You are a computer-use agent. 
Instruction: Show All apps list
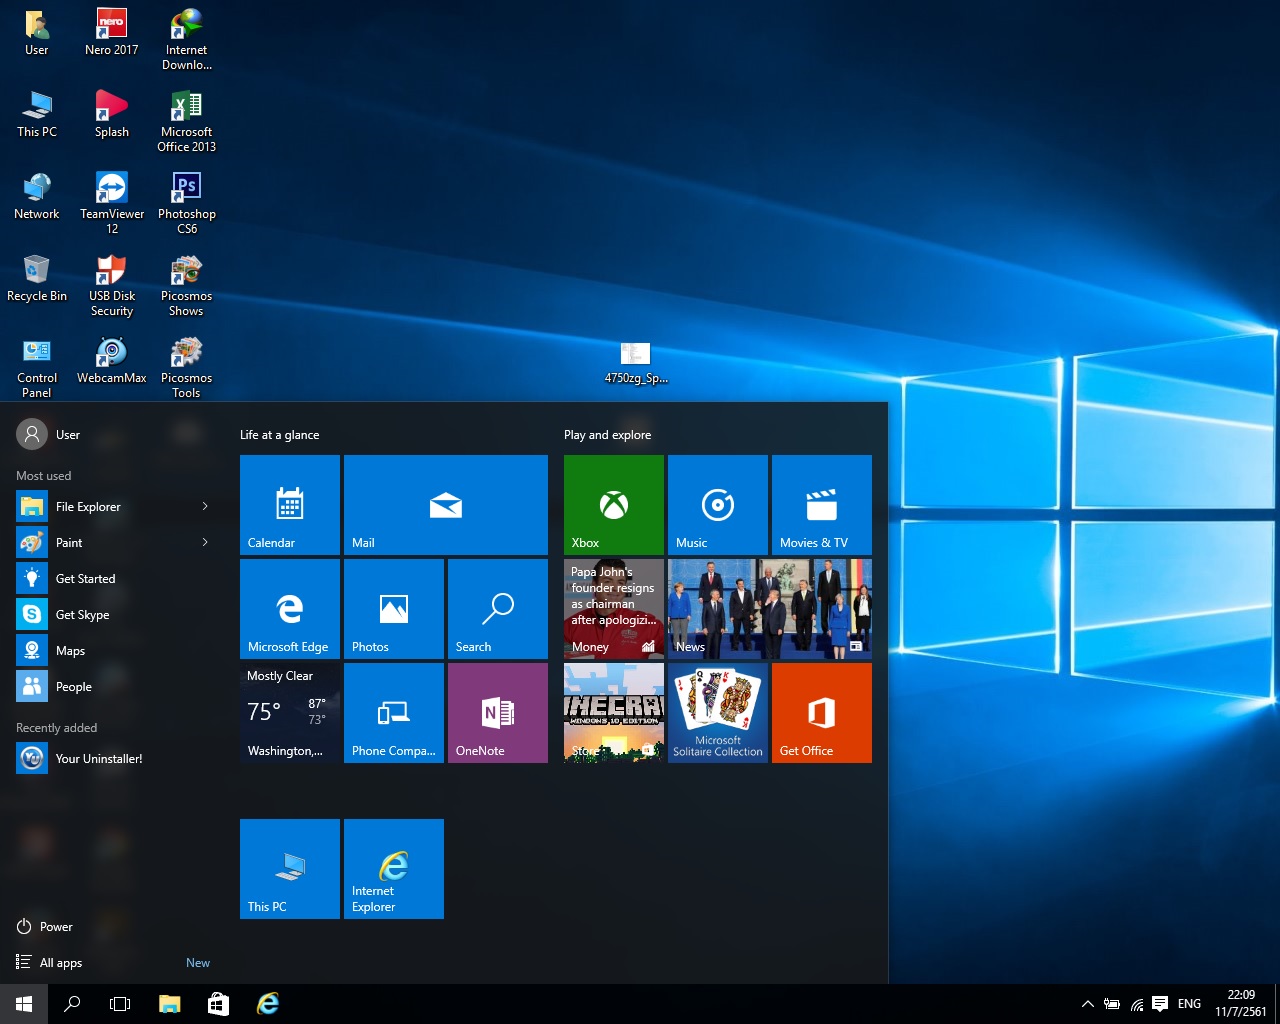[49, 963]
